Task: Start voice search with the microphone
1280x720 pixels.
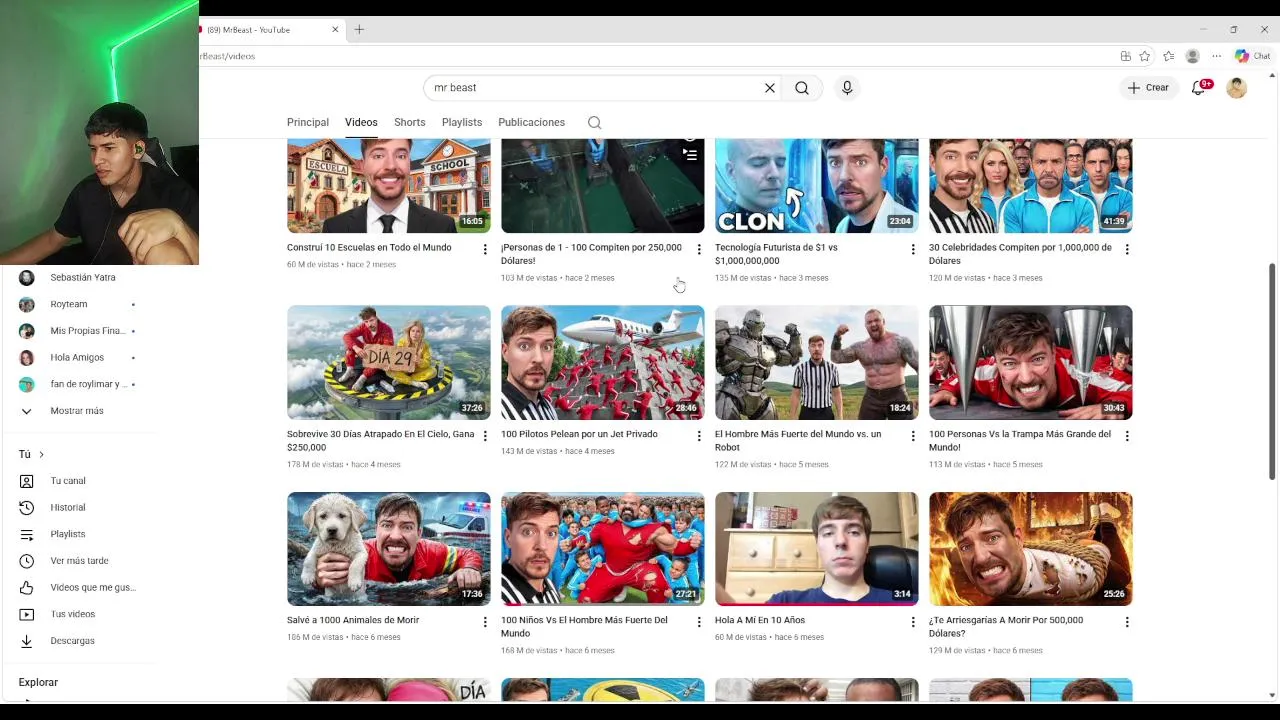Action: point(847,88)
